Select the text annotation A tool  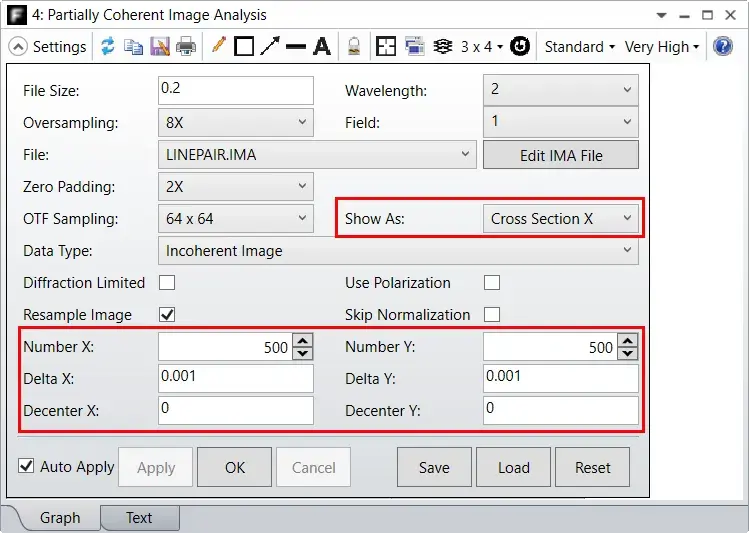point(322,47)
